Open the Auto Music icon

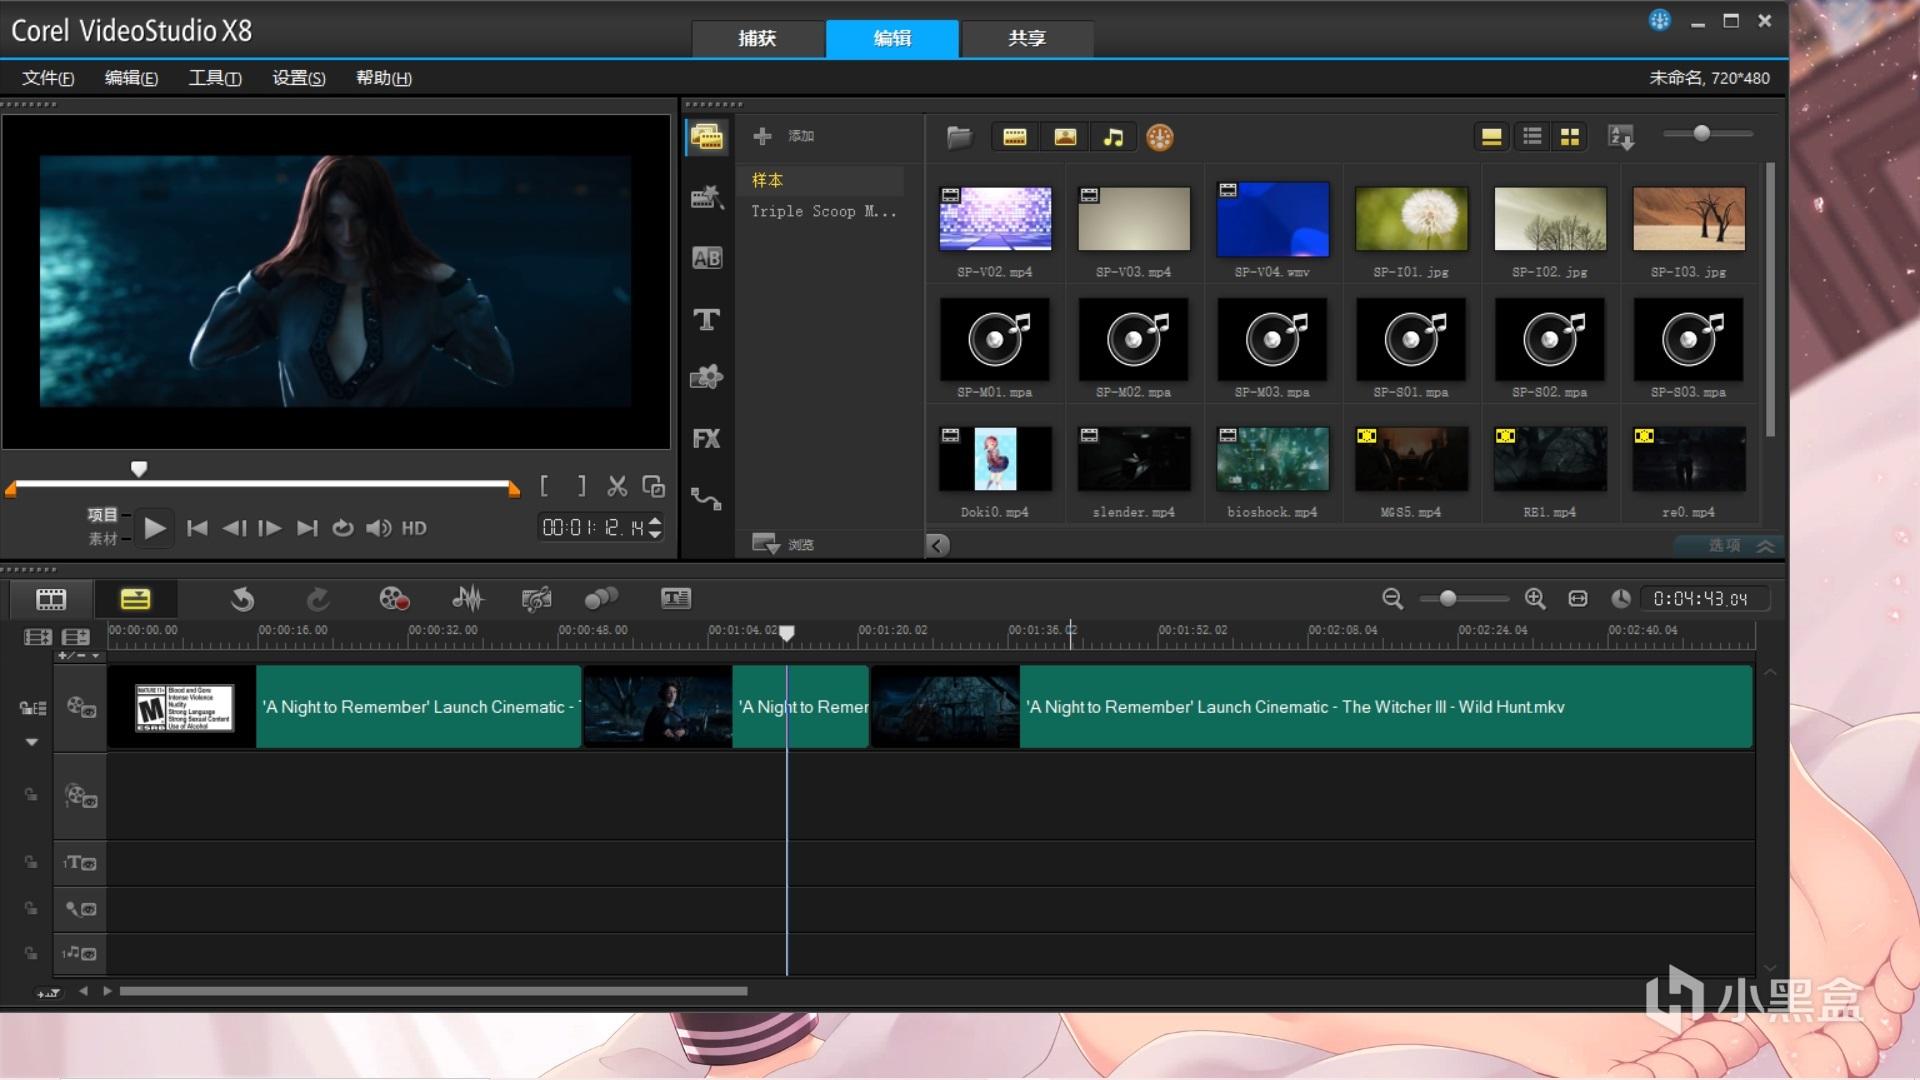pyautogui.click(x=536, y=599)
